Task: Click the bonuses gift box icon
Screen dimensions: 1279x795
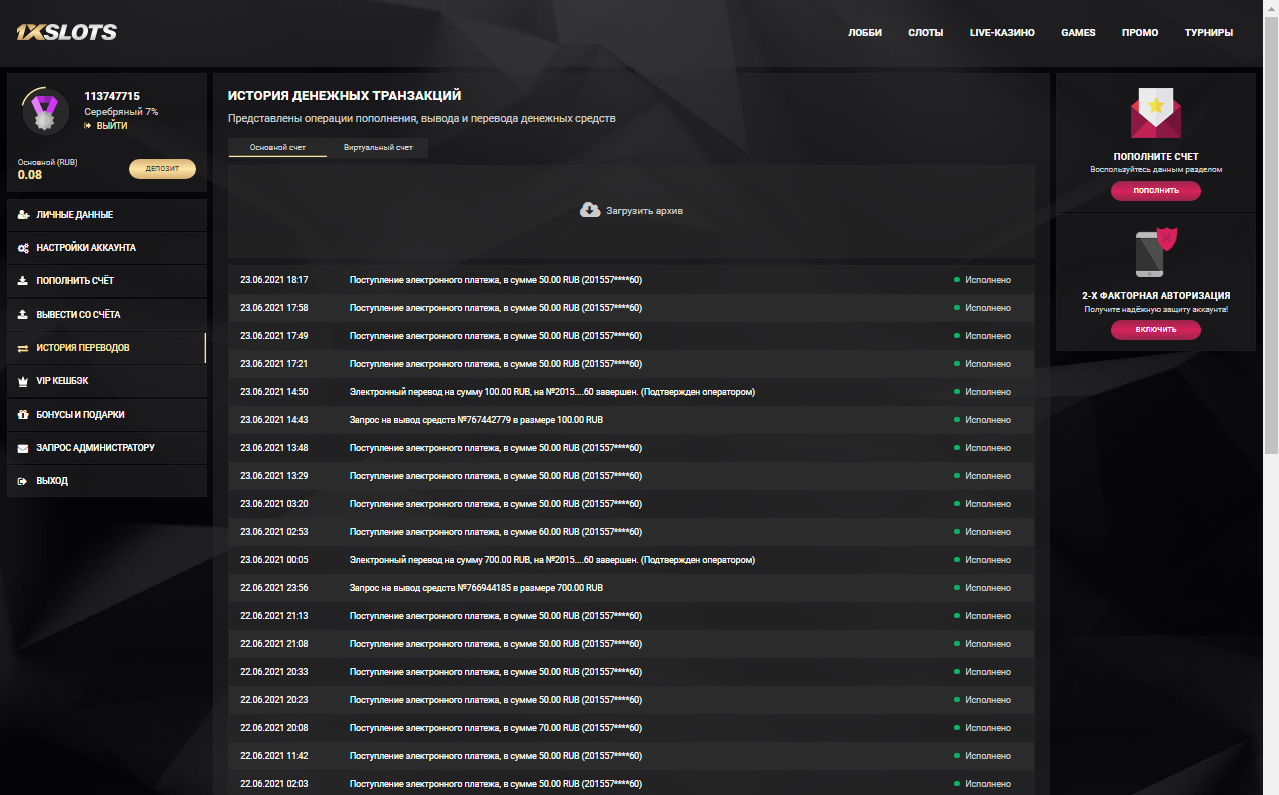Action: (23, 414)
